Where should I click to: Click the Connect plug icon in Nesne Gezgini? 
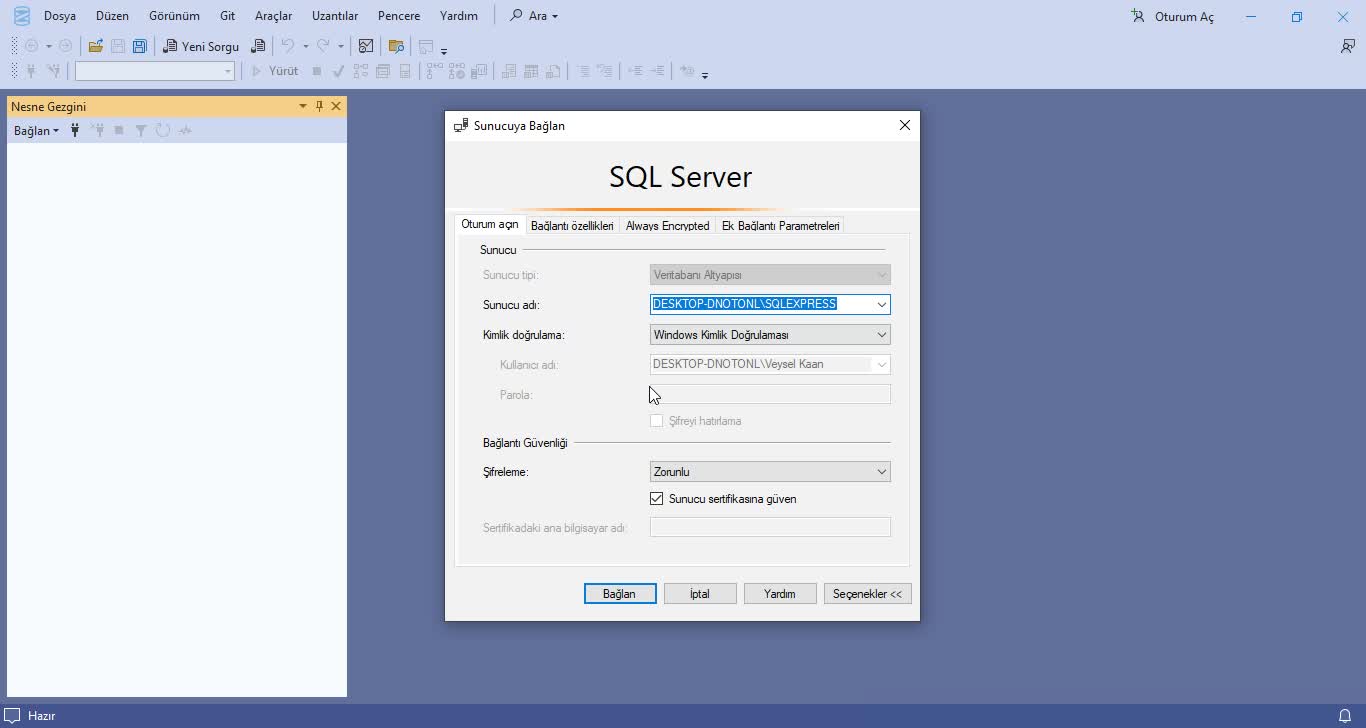75,130
